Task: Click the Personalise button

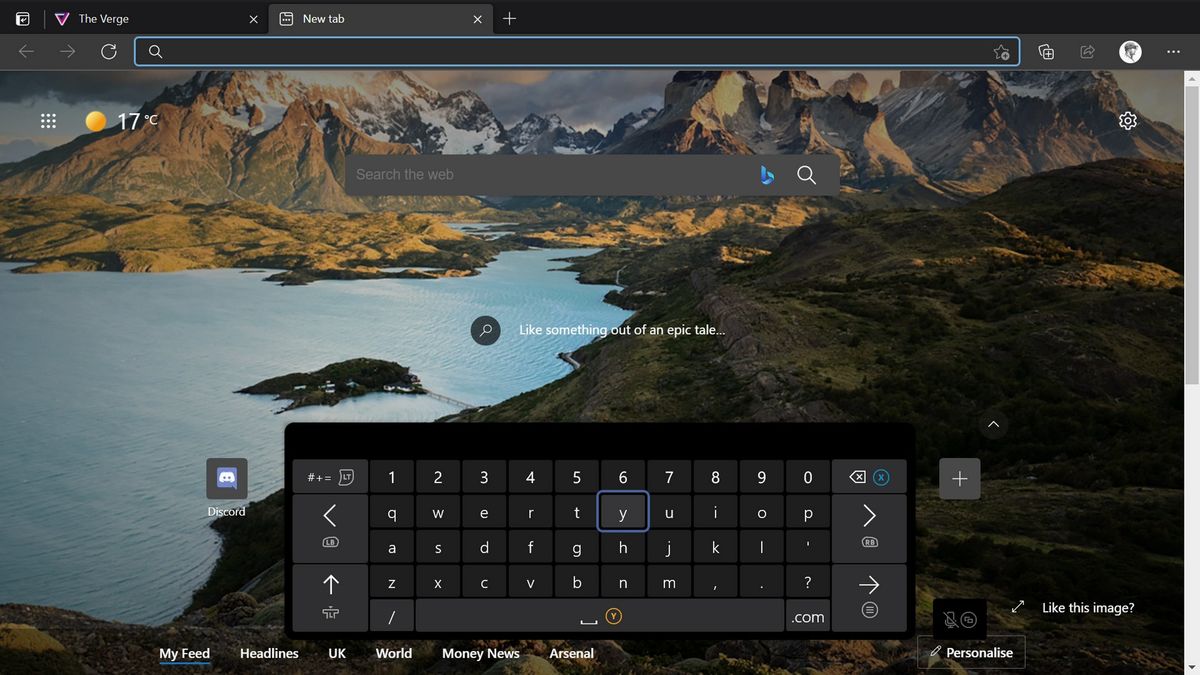Action: [971, 652]
